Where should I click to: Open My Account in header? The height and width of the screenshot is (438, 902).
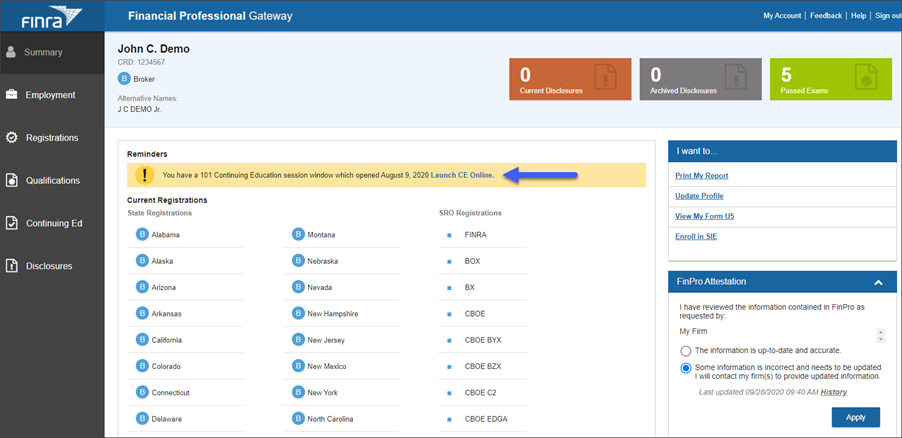pyautogui.click(x=782, y=16)
